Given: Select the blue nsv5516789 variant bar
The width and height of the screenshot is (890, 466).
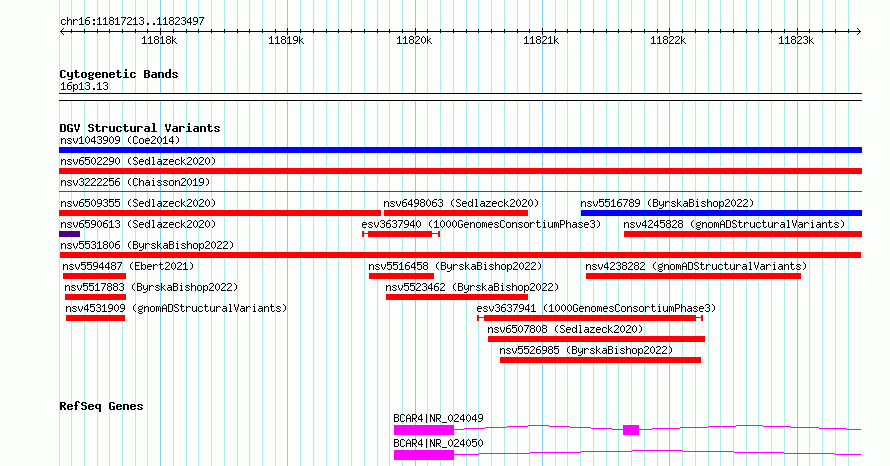Looking at the screenshot, I should 721,213.
